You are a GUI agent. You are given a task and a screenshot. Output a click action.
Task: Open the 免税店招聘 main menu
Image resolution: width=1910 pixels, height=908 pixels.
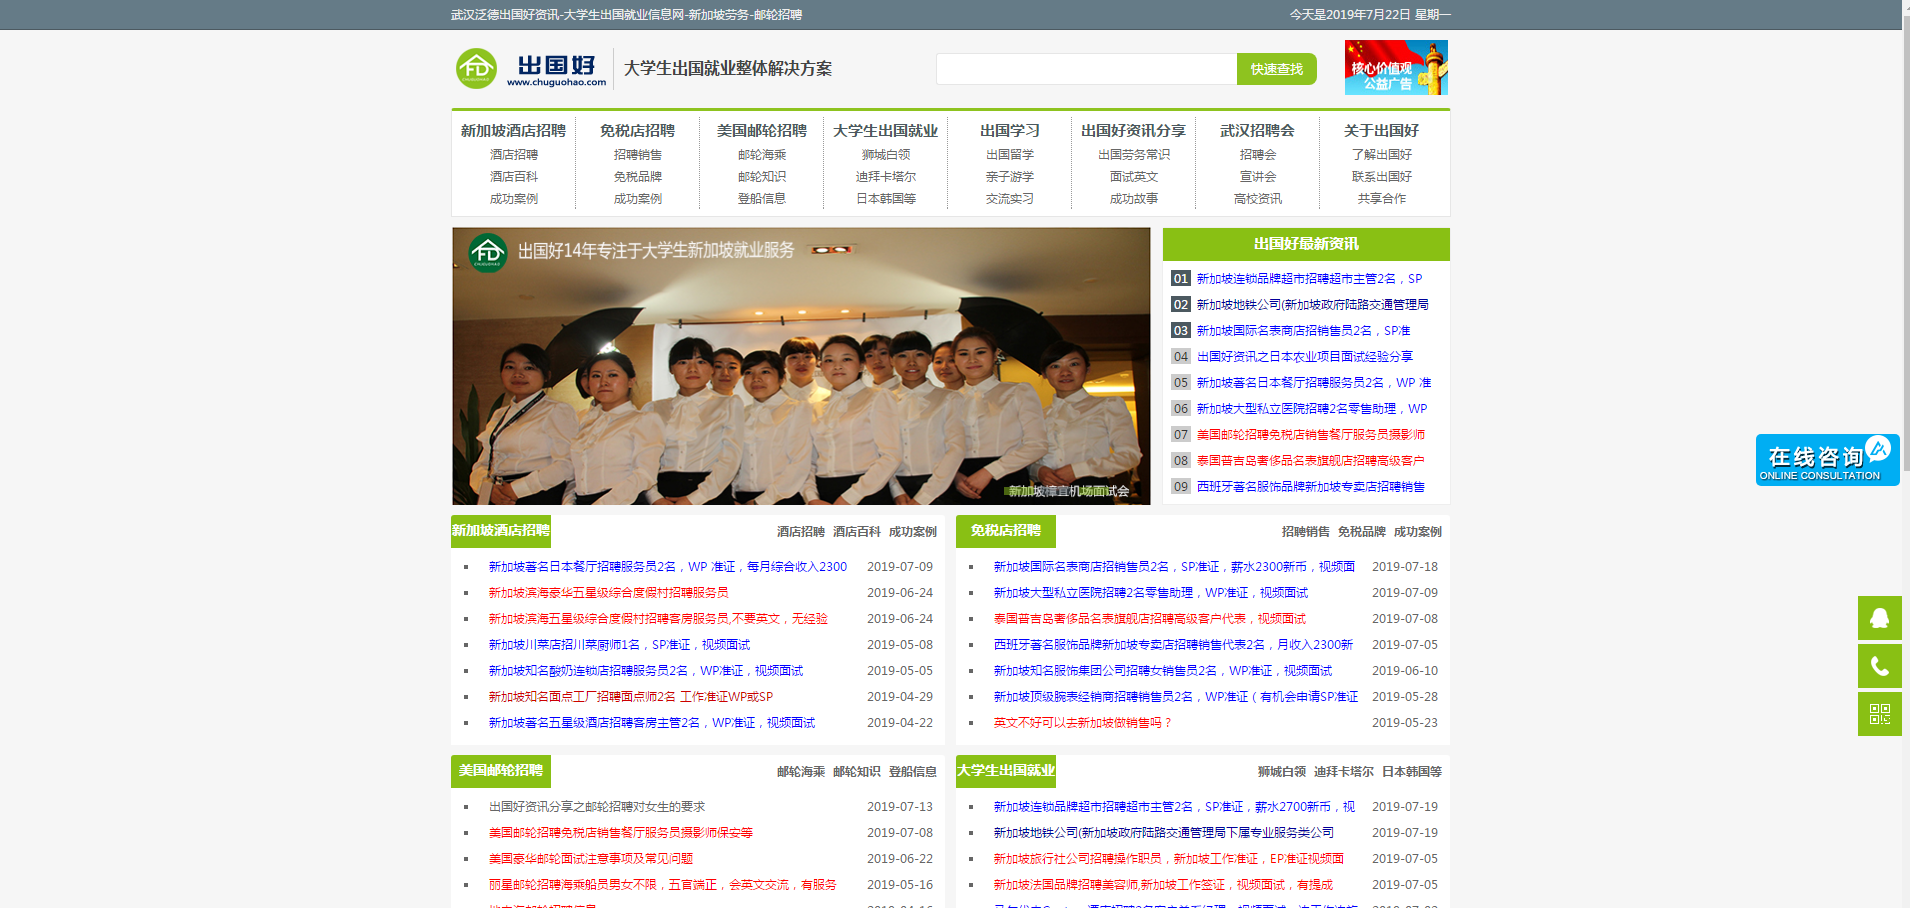click(637, 131)
